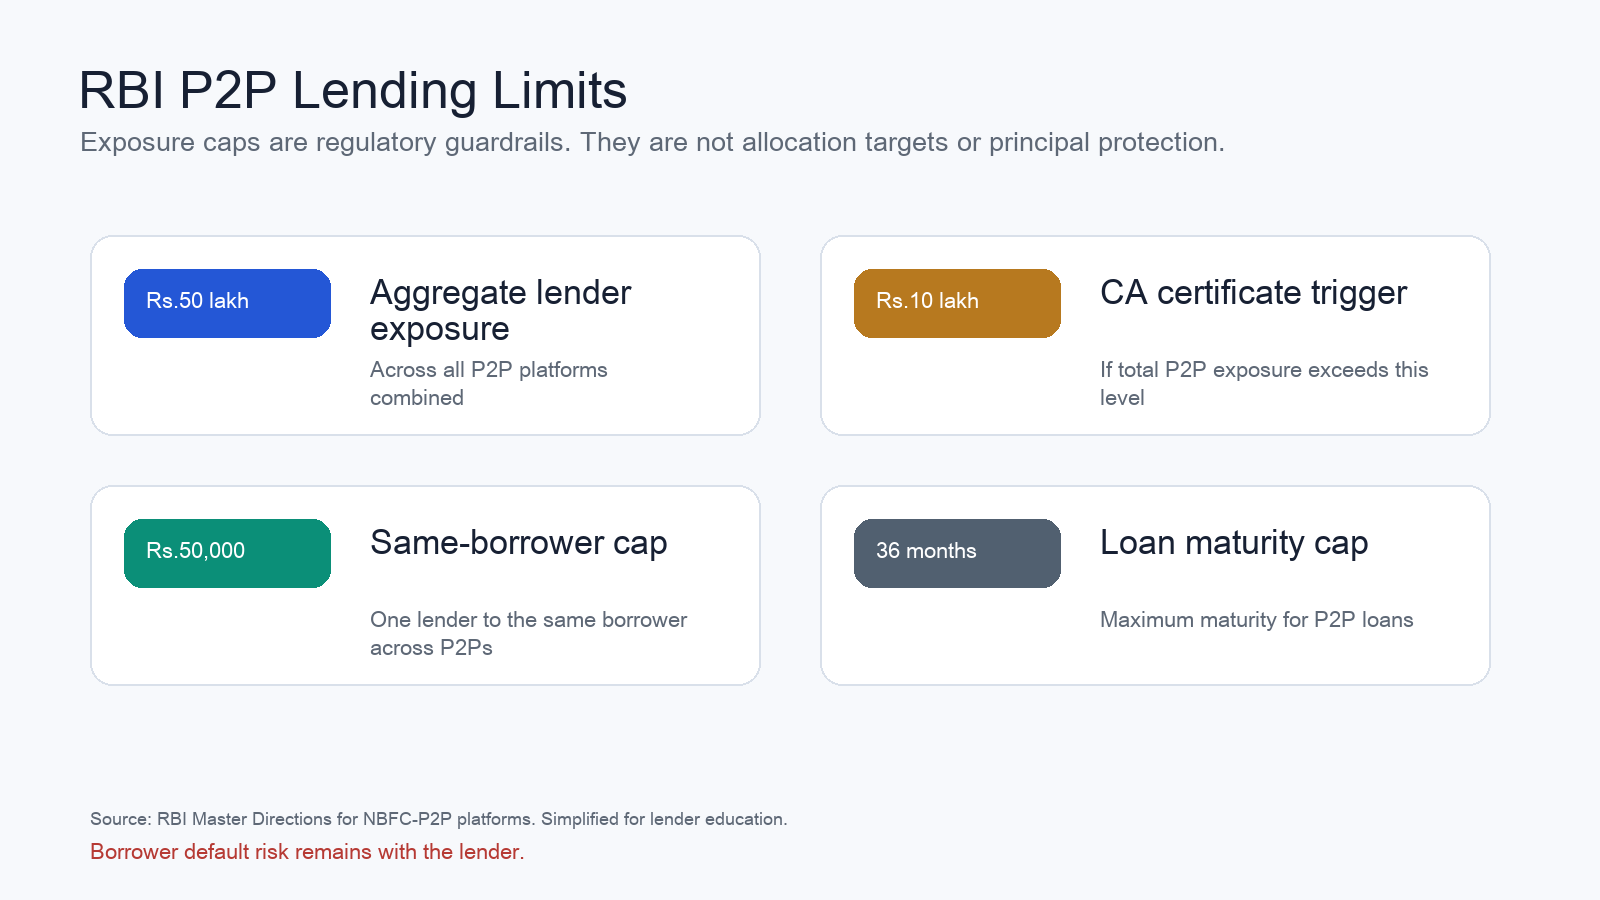Select the orange Rs.10 lakh badge
Image resolution: width=1600 pixels, height=900 pixels.
[x=957, y=303]
